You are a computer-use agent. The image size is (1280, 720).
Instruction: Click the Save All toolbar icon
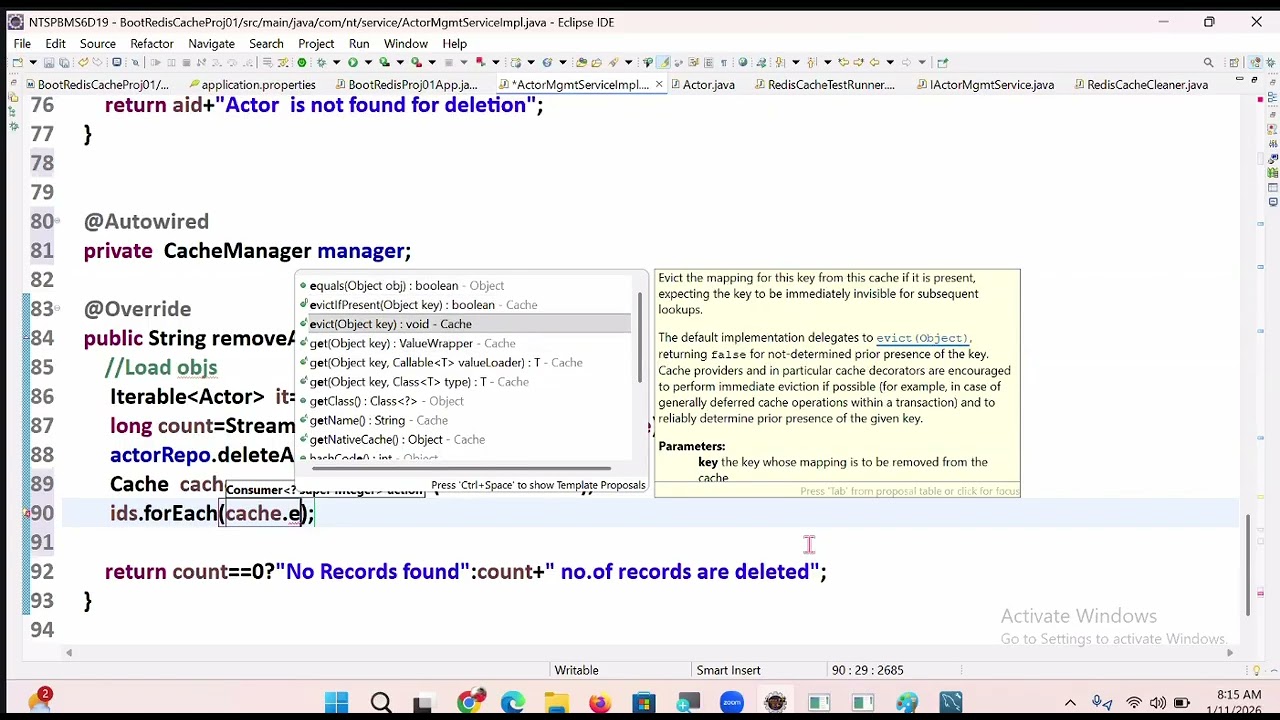click(64, 63)
